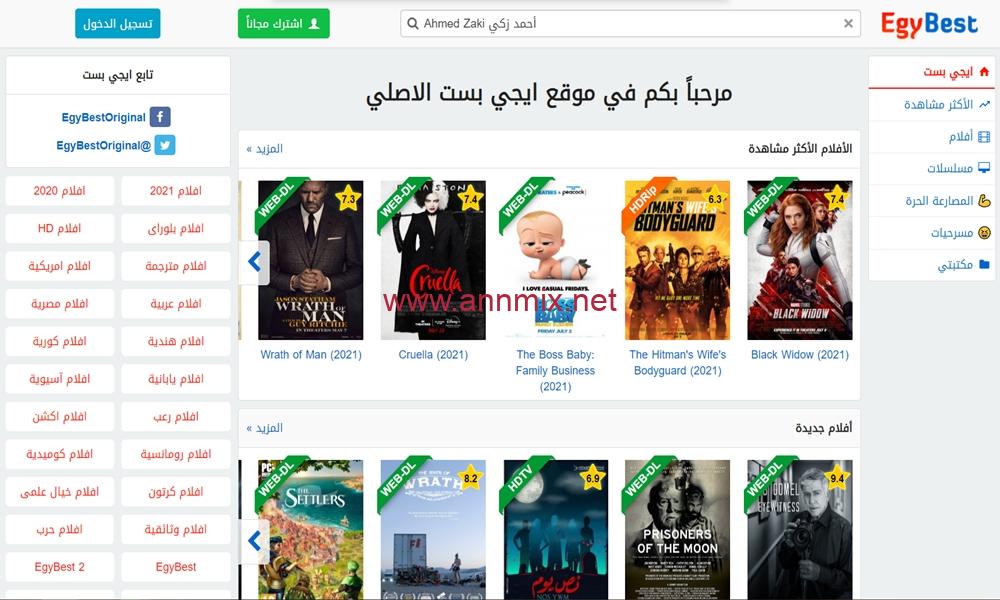Viewport: 1000px width, 600px height.
Task: Open the movies أفلام menu item
Action: pos(931,136)
